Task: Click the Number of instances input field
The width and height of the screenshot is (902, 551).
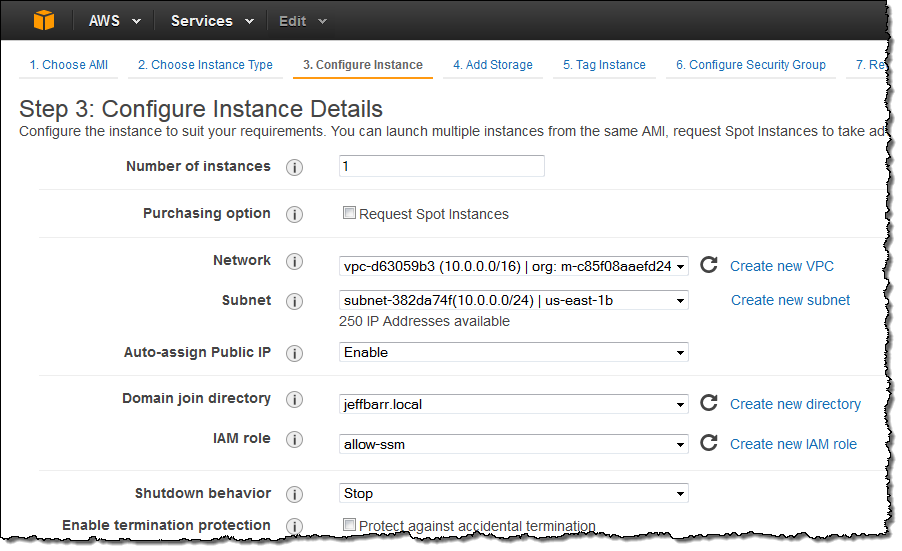Action: click(x=442, y=167)
